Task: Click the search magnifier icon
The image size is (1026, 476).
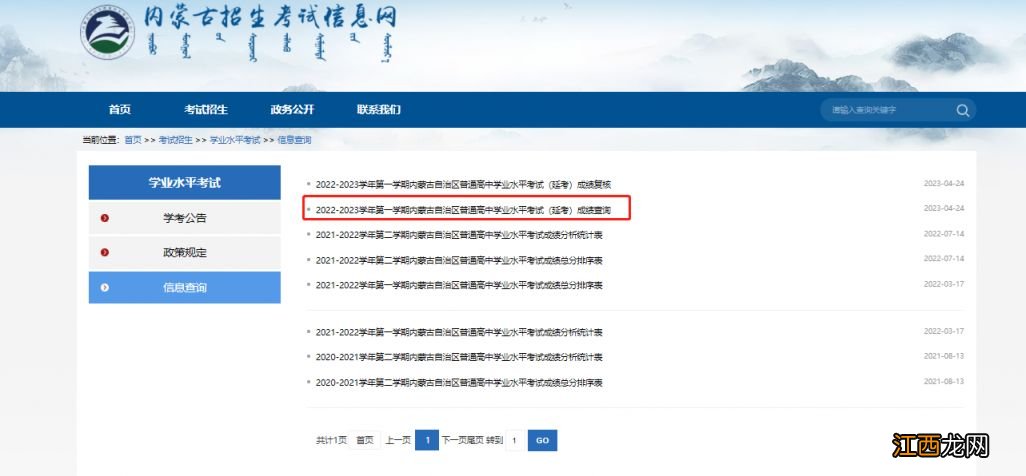Action: (x=963, y=110)
